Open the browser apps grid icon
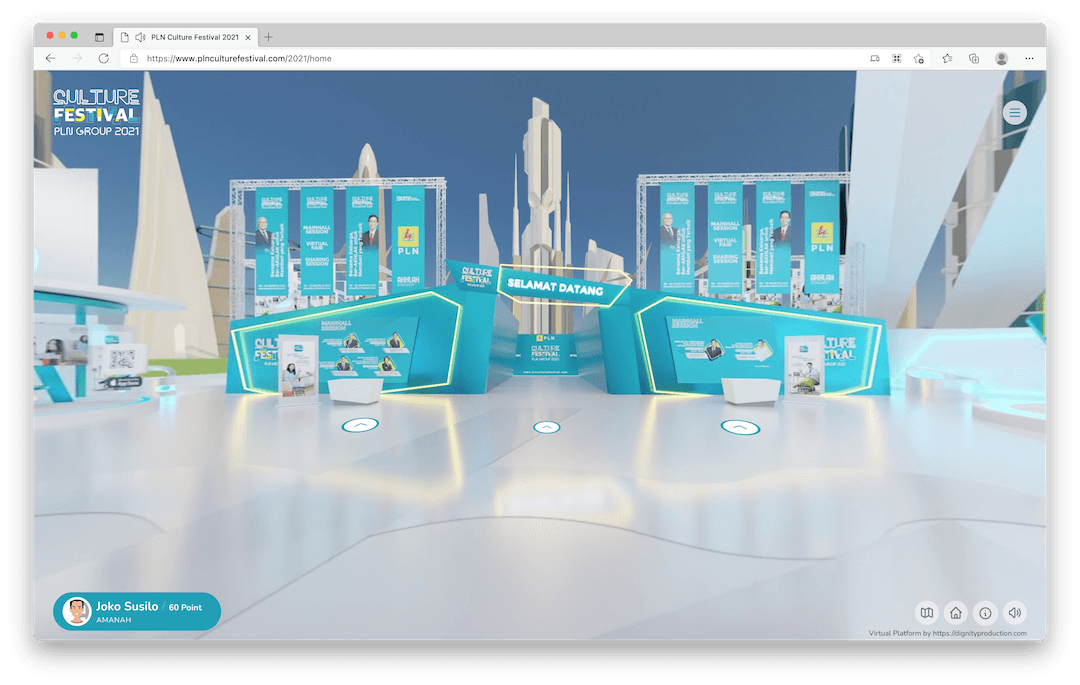 pyautogui.click(x=897, y=59)
